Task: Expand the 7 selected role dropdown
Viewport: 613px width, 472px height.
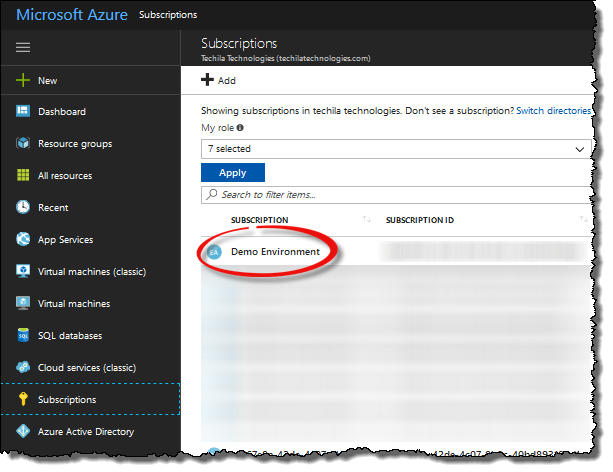Action: (x=396, y=149)
